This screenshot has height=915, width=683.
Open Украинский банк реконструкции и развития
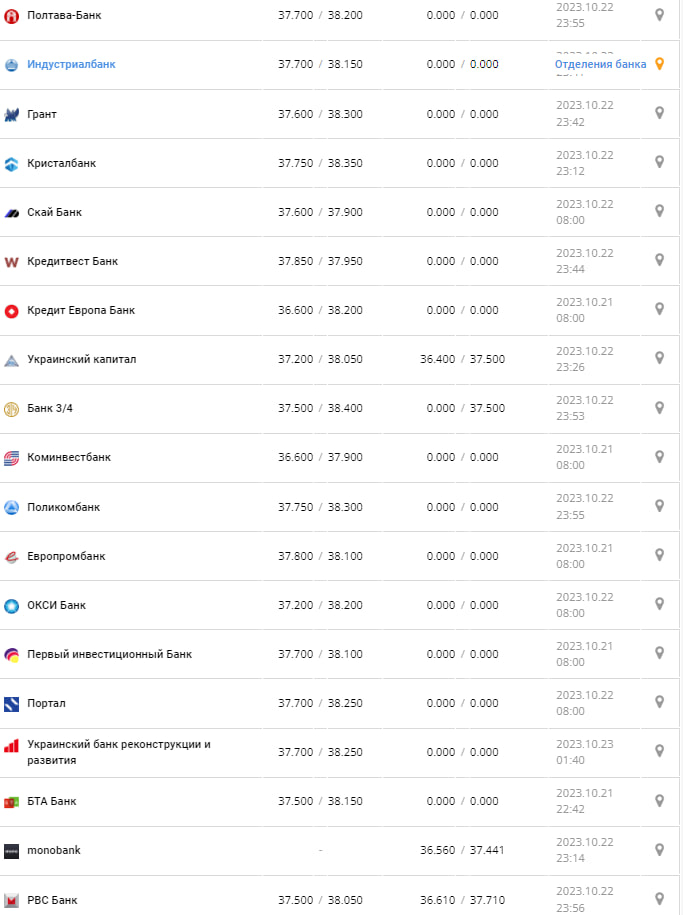pyautogui.click(x=119, y=752)
